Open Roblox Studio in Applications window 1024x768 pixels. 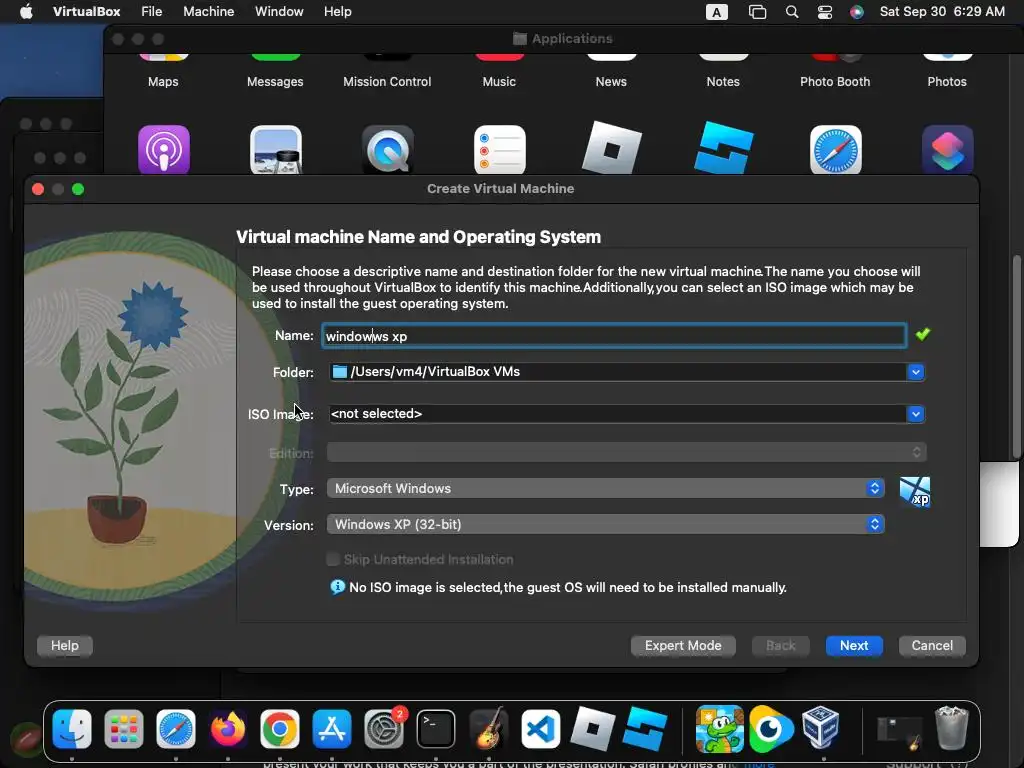coord(724,149)
